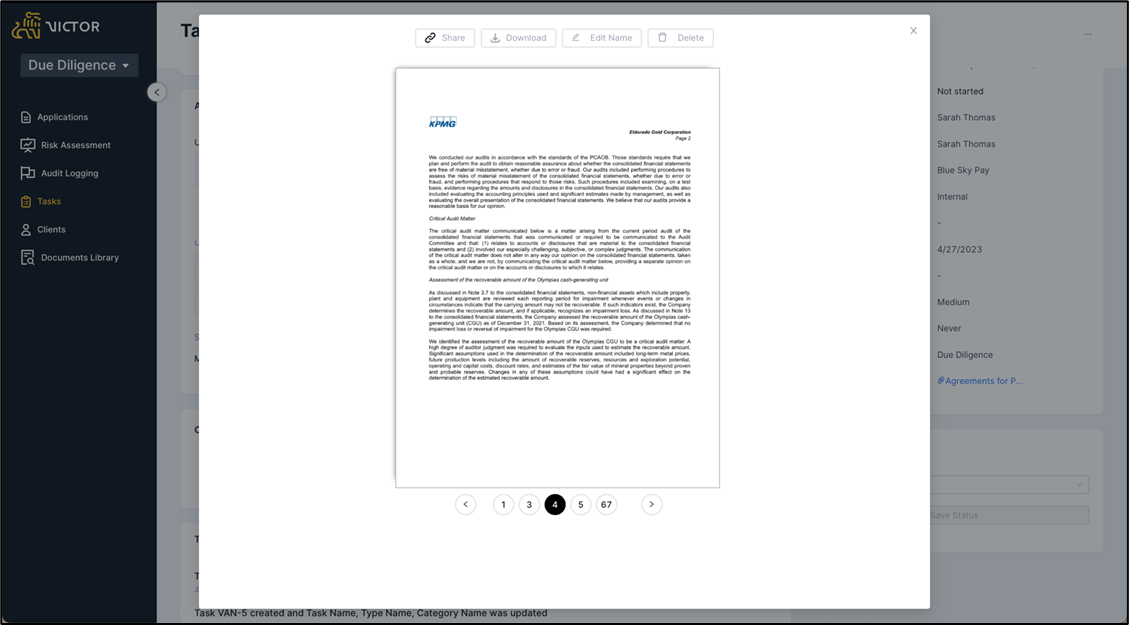Delete the document
The height and width of the screenshot is (625, 1129).
click(x=680, y=38)
